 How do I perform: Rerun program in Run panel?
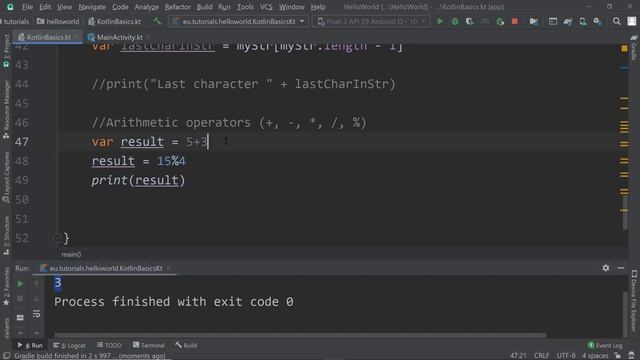tap(20, 283)
